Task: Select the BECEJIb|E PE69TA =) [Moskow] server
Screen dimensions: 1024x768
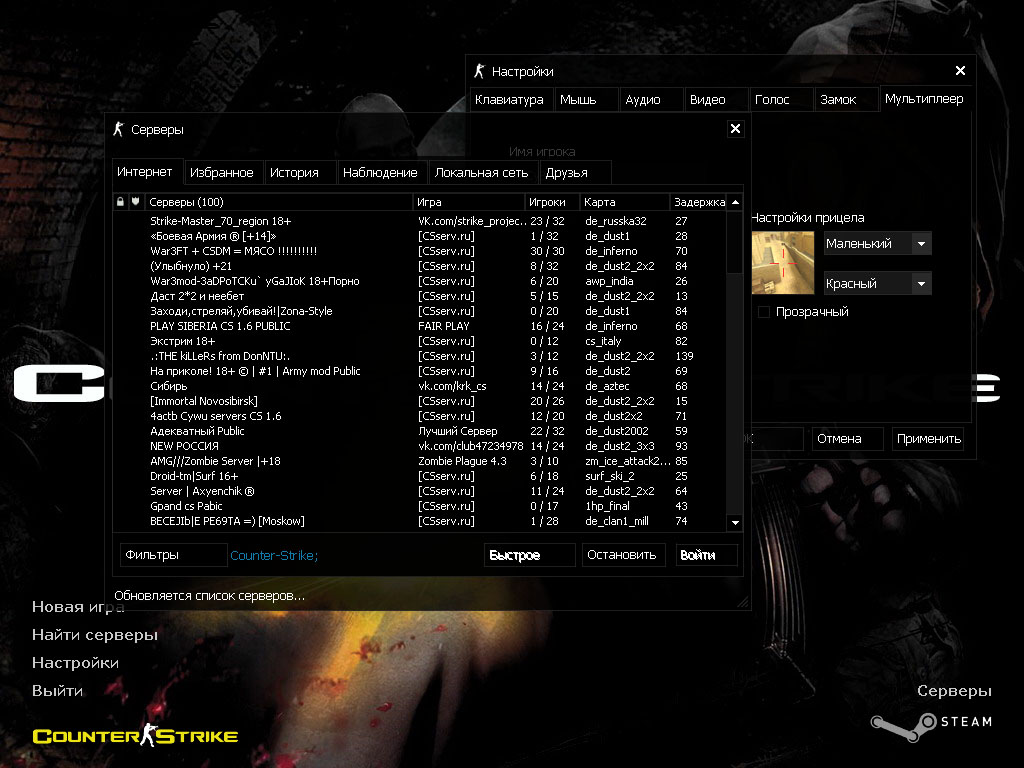Action: [419, 522]
